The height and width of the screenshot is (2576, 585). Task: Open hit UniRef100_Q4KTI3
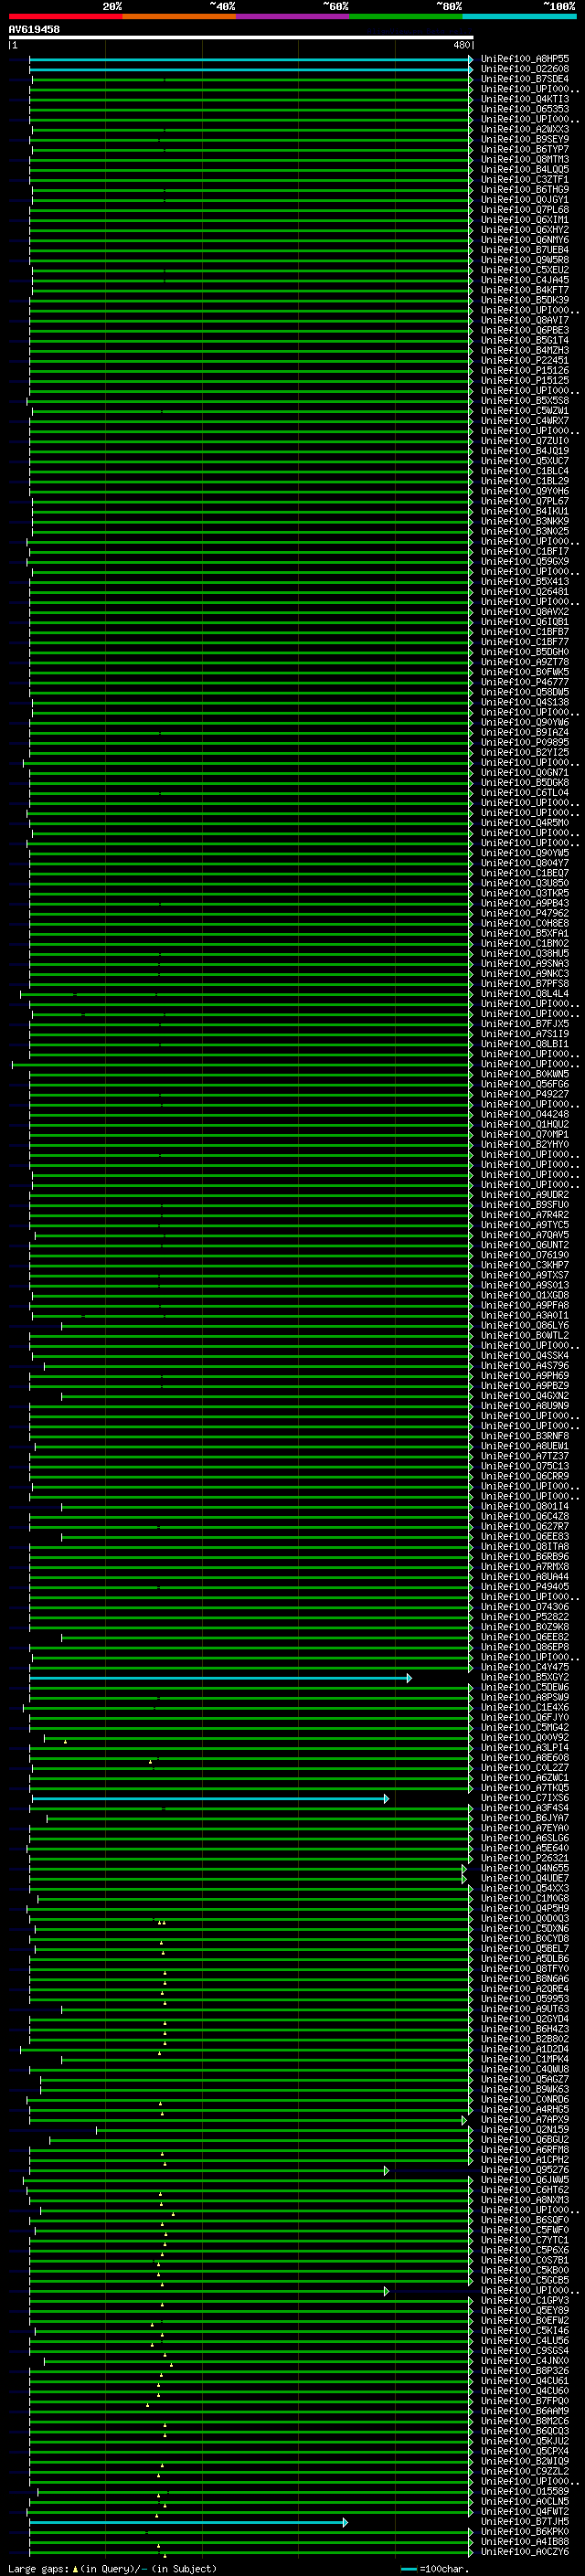tap(525, 99)
